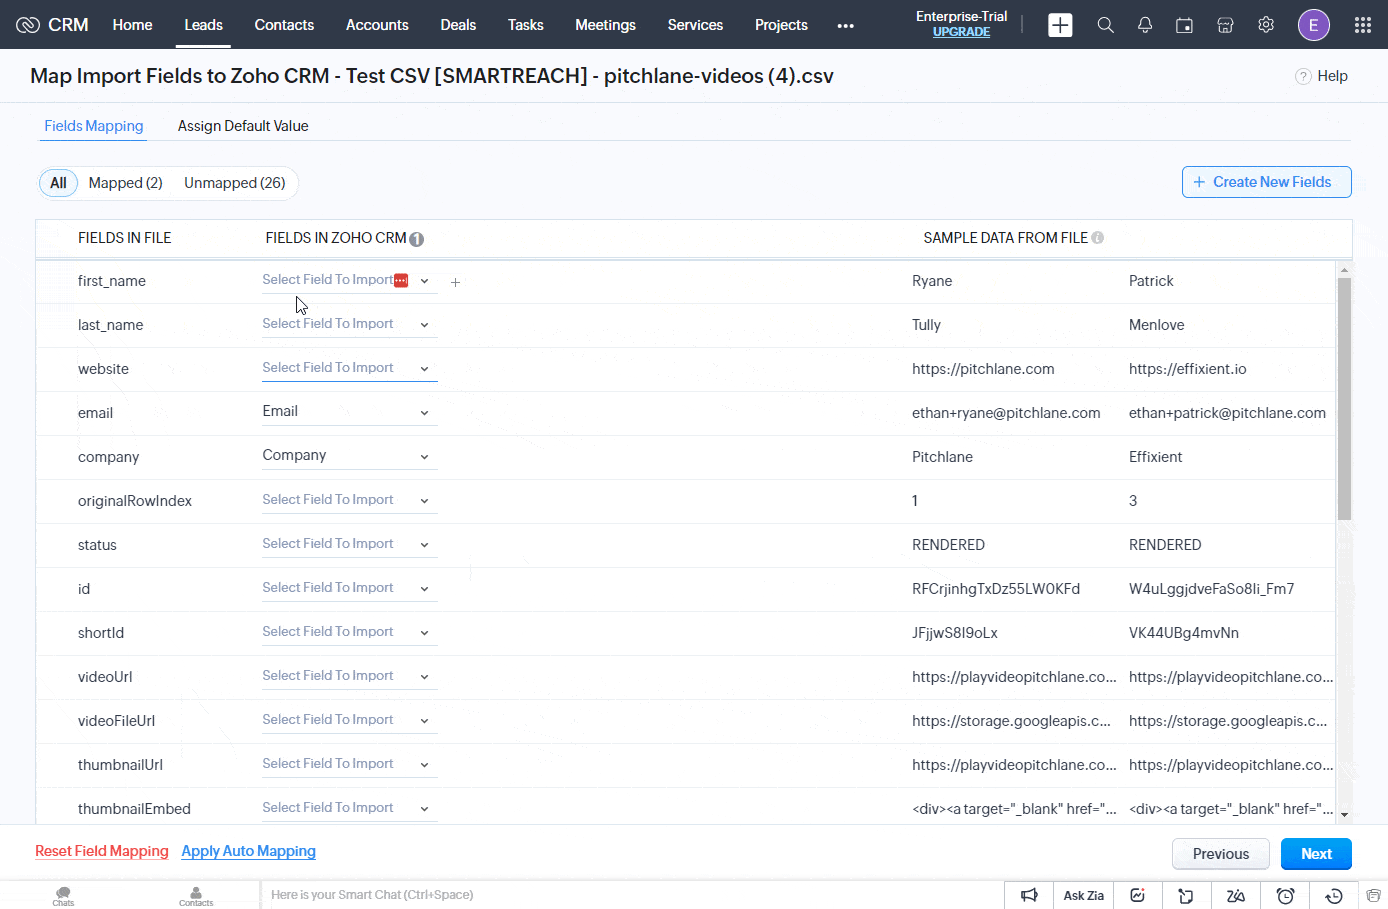Click the UPGRADE link
Screen dimensions: 1388x909
point(961,32)
